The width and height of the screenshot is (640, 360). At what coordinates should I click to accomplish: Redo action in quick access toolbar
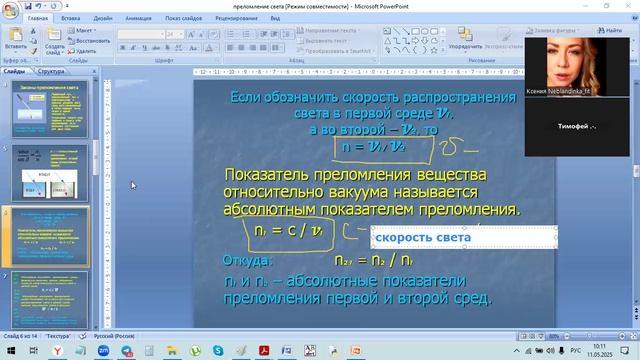point(53,6)
